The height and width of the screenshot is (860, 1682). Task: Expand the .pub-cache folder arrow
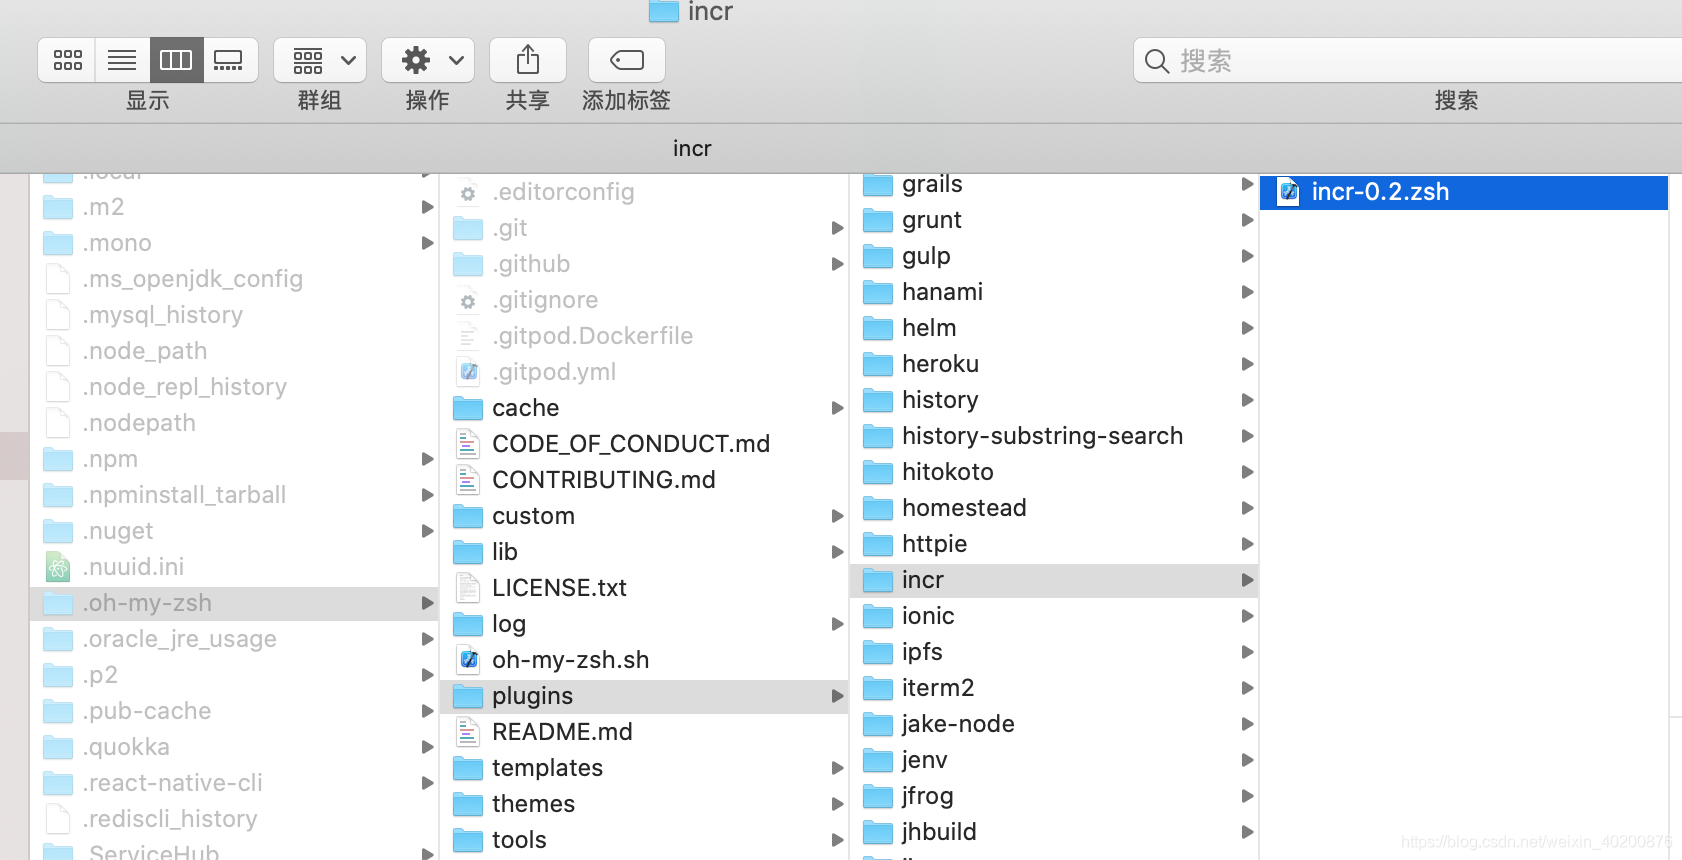tap(427, 711)
